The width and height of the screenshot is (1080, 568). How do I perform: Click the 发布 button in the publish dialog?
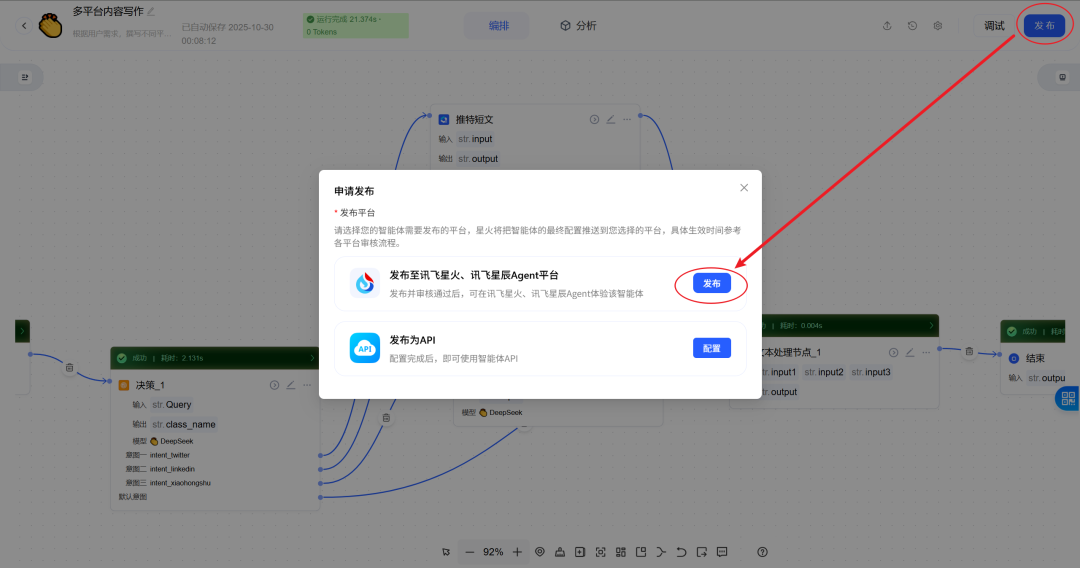711,284
